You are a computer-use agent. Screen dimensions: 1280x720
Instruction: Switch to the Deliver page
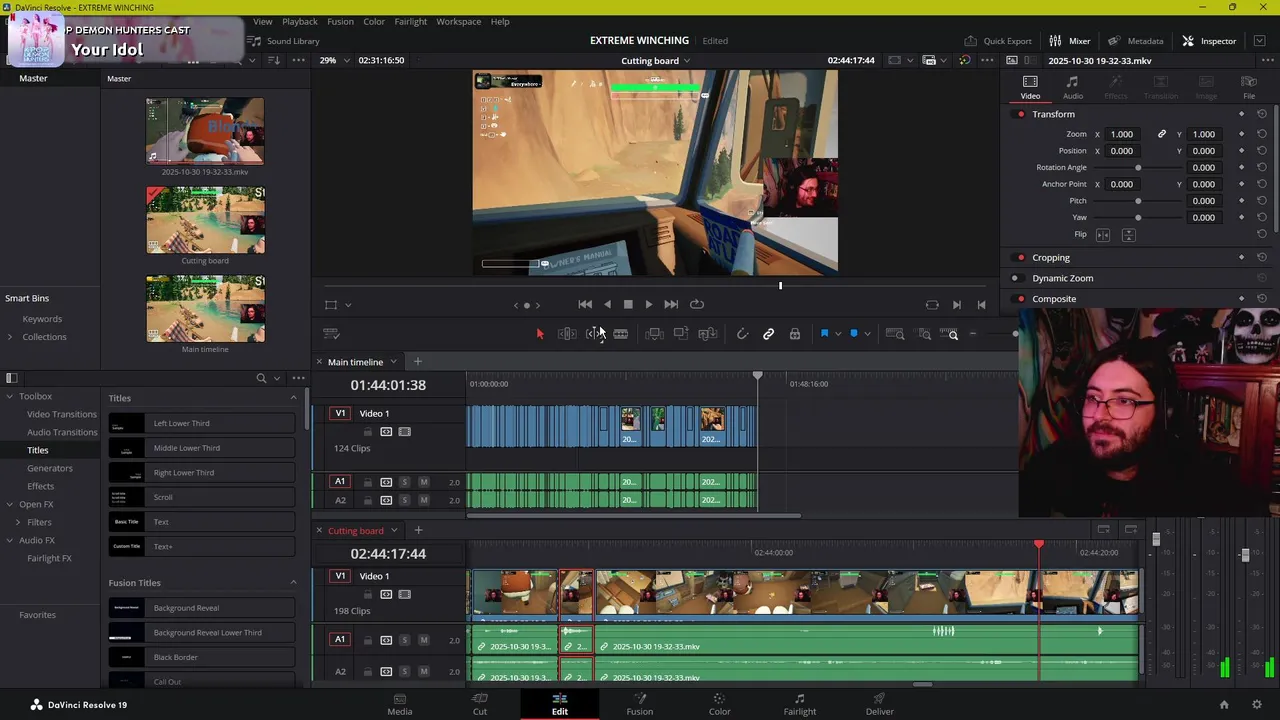tap(880, 704)
